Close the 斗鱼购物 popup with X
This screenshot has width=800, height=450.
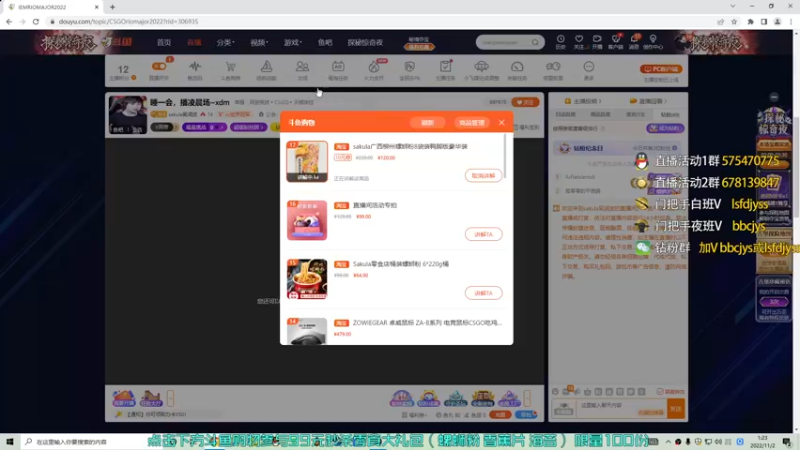[502, 122]
